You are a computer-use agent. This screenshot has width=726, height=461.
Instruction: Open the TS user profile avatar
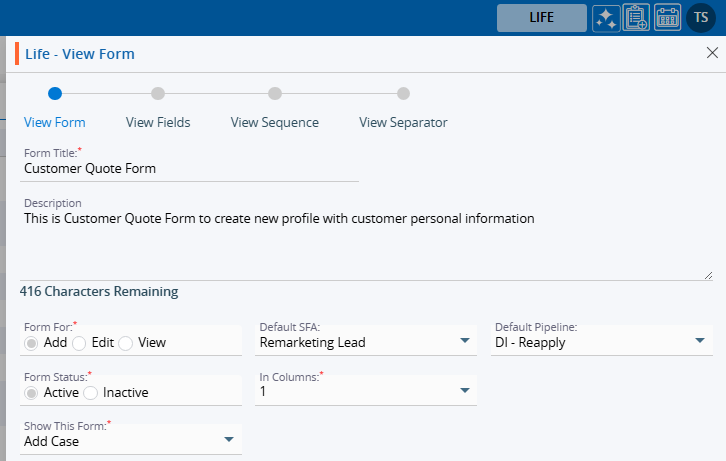(x=700, y=18)
